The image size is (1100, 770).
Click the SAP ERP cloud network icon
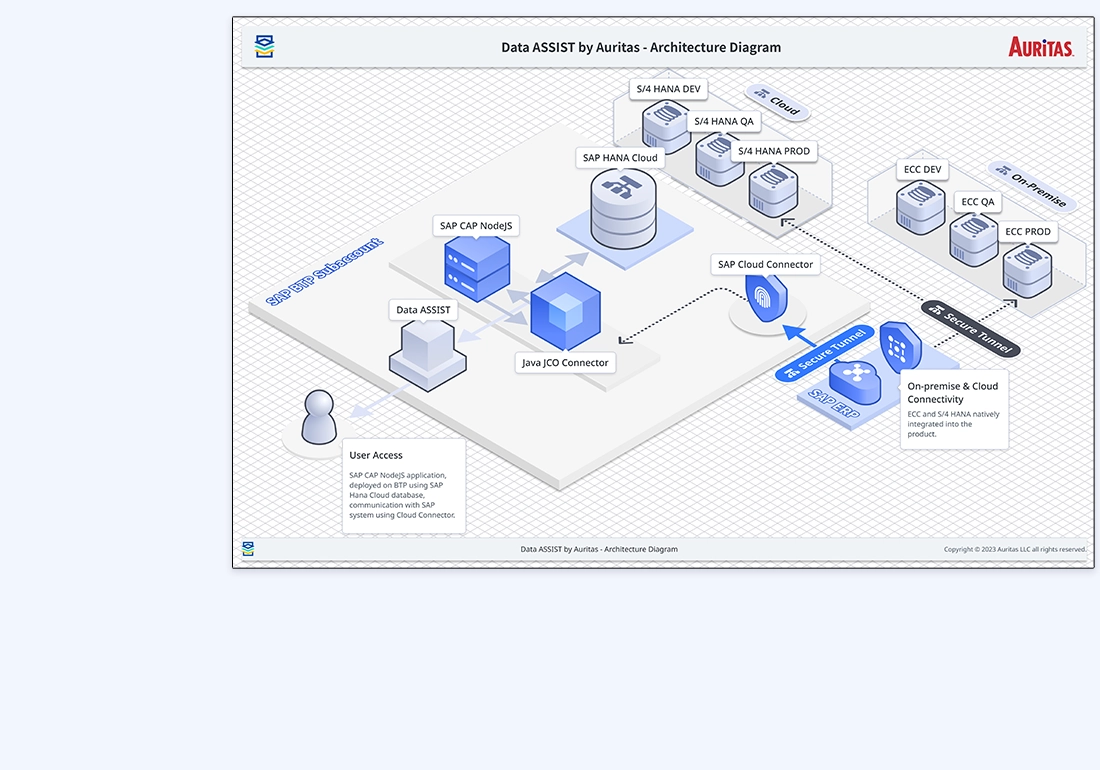coord(855,381)
